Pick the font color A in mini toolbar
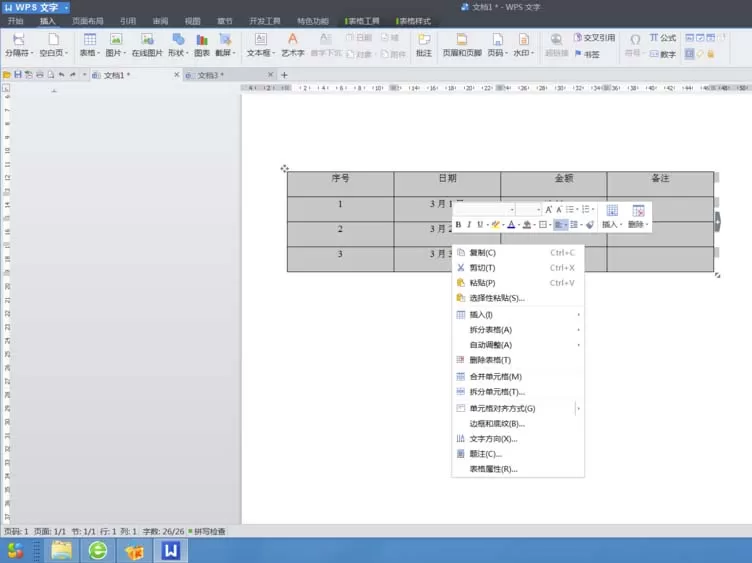 click(512, 224)
